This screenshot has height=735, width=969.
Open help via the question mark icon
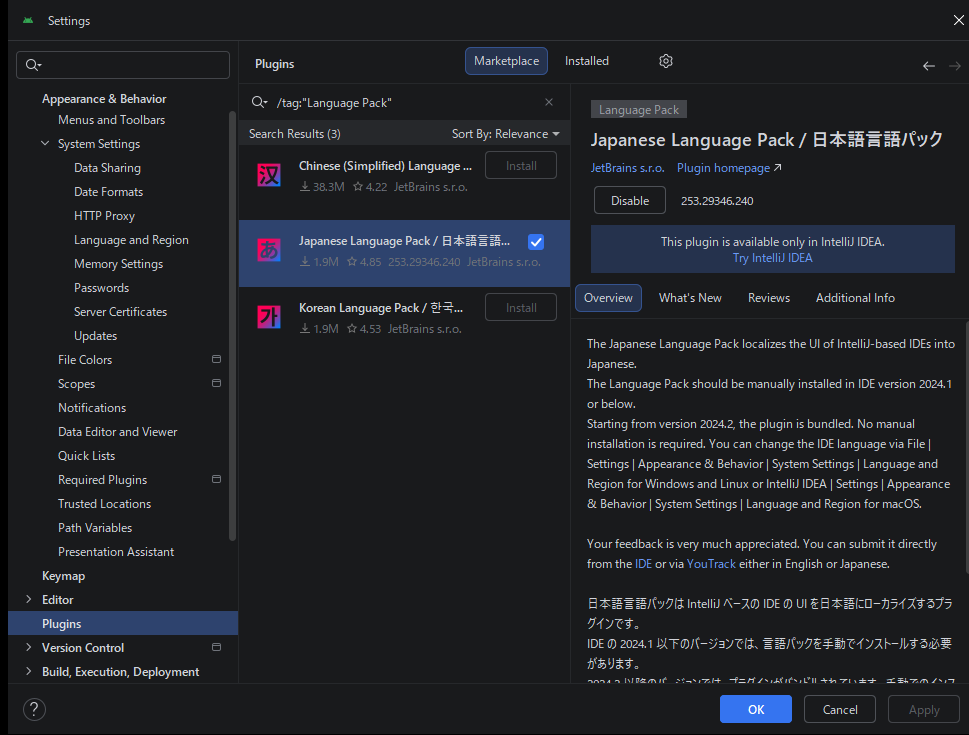(34, 709)
